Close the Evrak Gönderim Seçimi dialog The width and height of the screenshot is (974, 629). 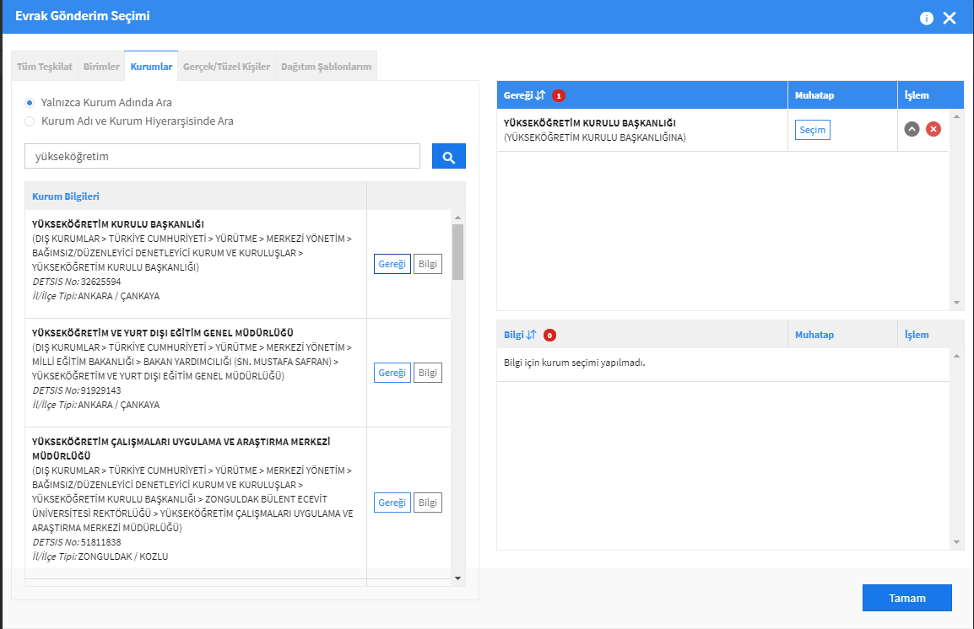click(x=949, y=18)
